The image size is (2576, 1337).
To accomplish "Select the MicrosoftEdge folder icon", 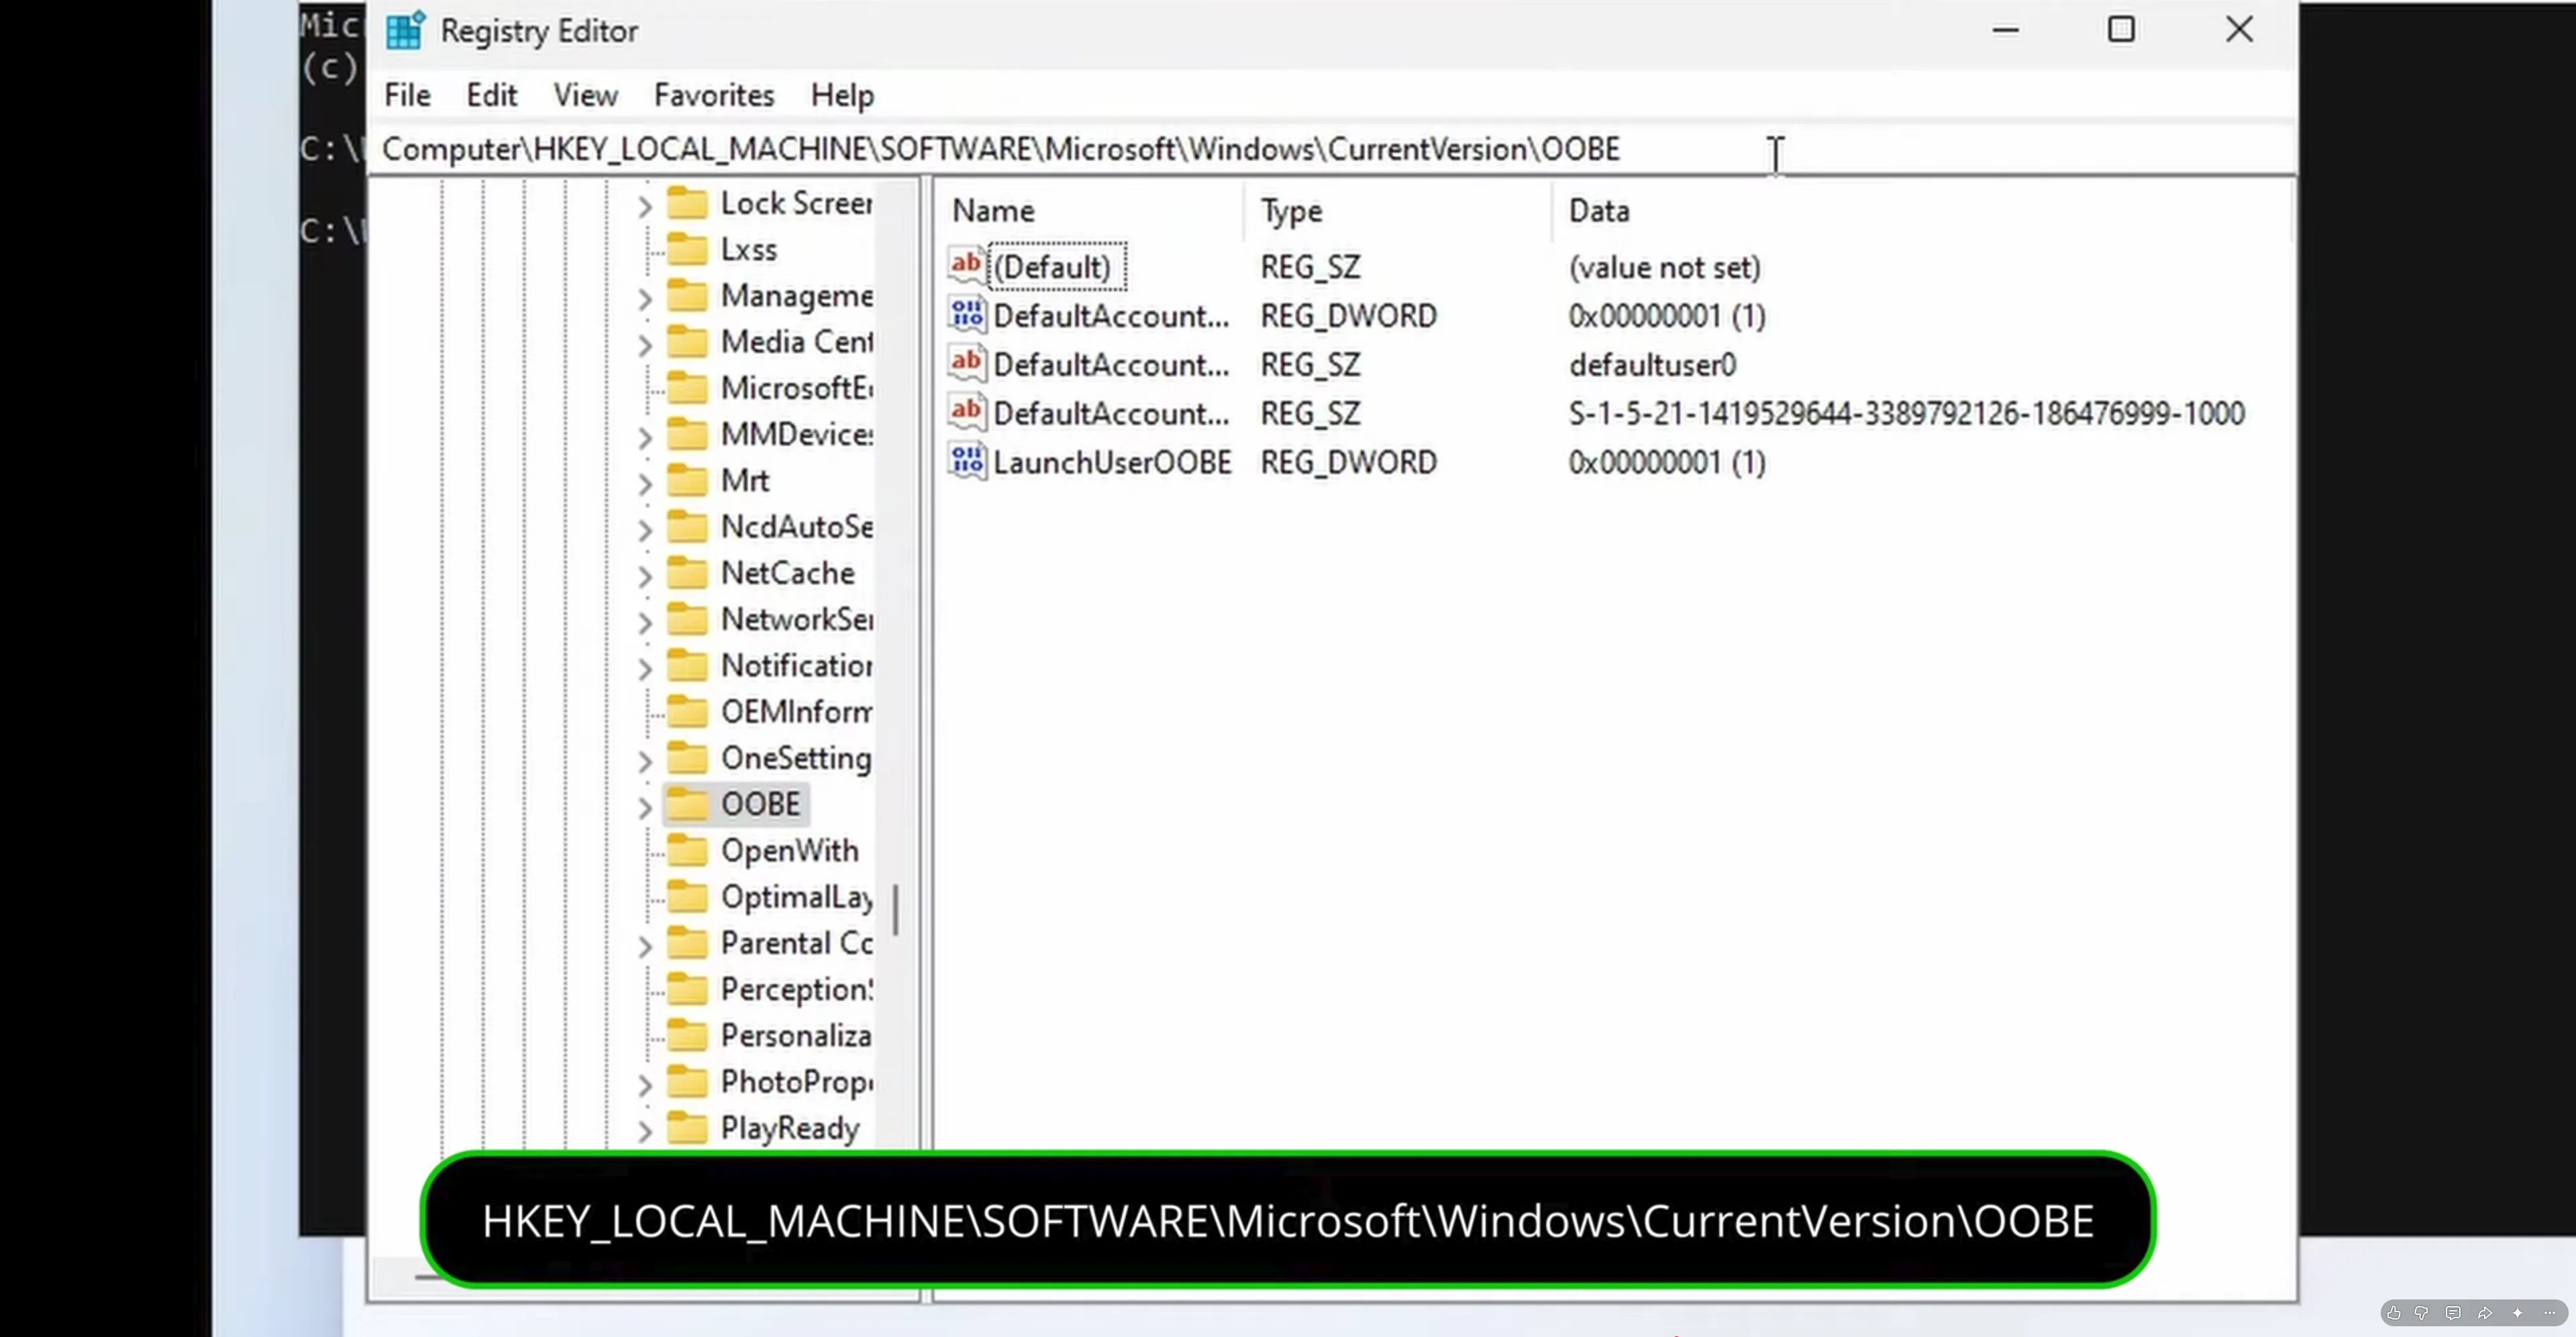I will point(687,387).
